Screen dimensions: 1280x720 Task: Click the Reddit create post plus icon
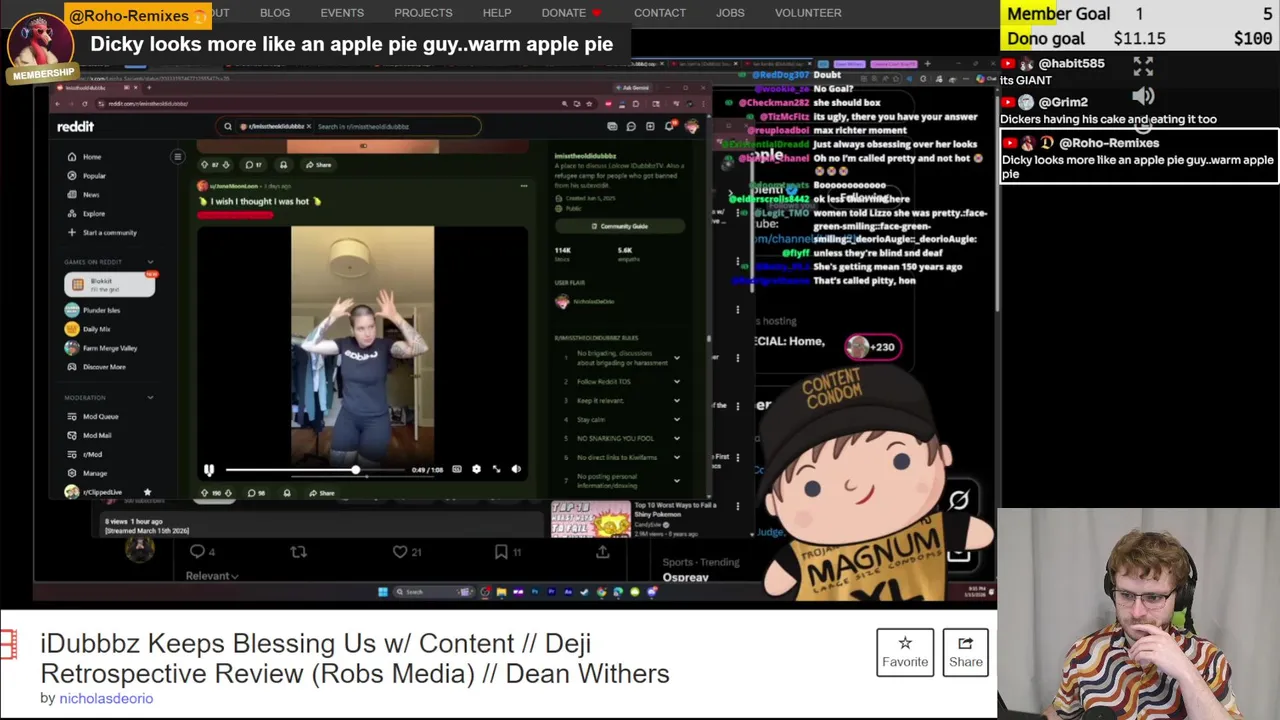coord(650,127)
